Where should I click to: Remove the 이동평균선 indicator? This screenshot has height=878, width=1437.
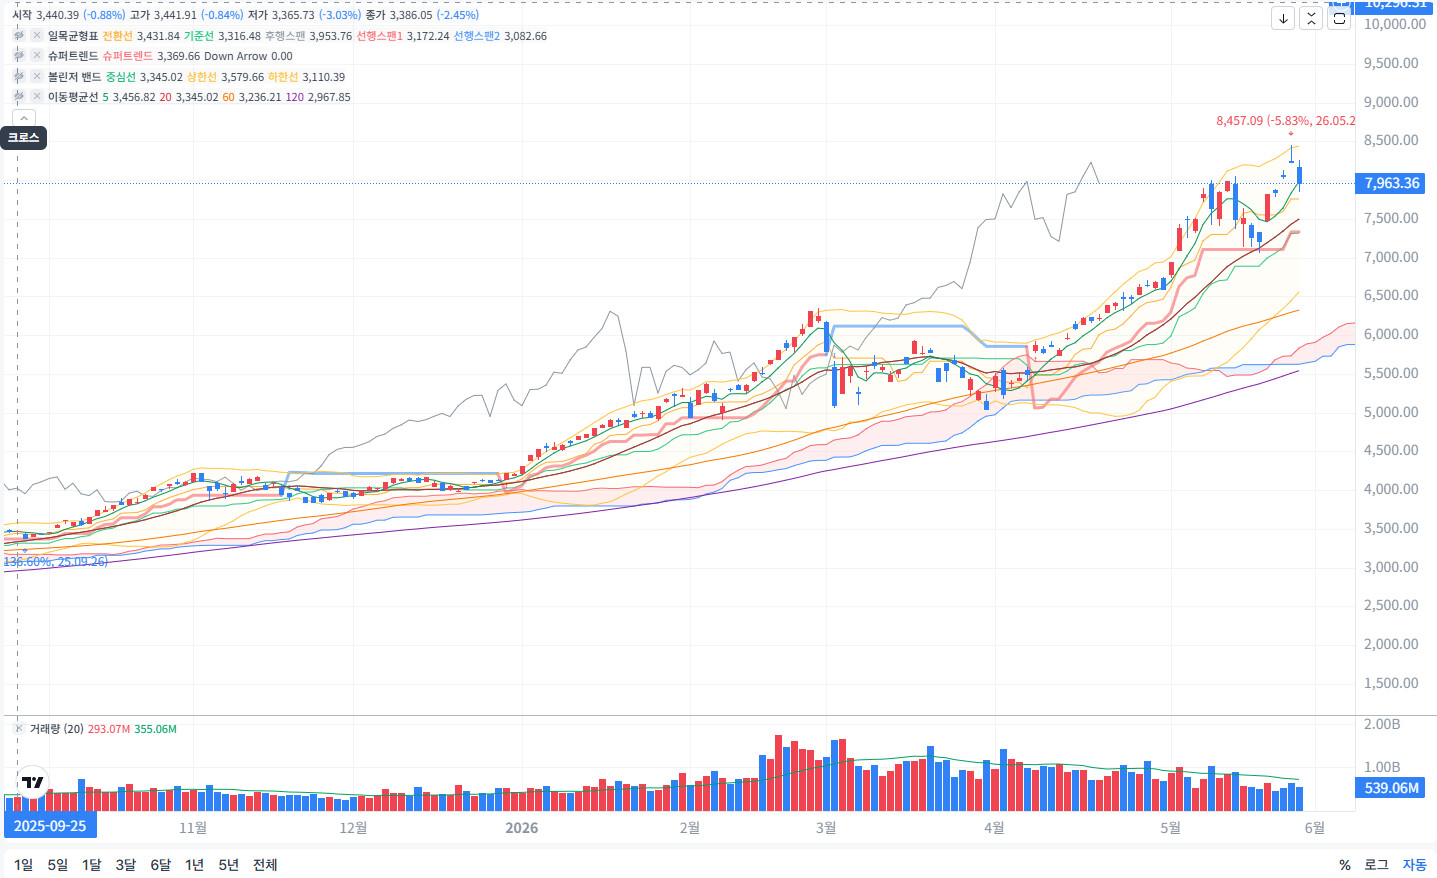37,97
